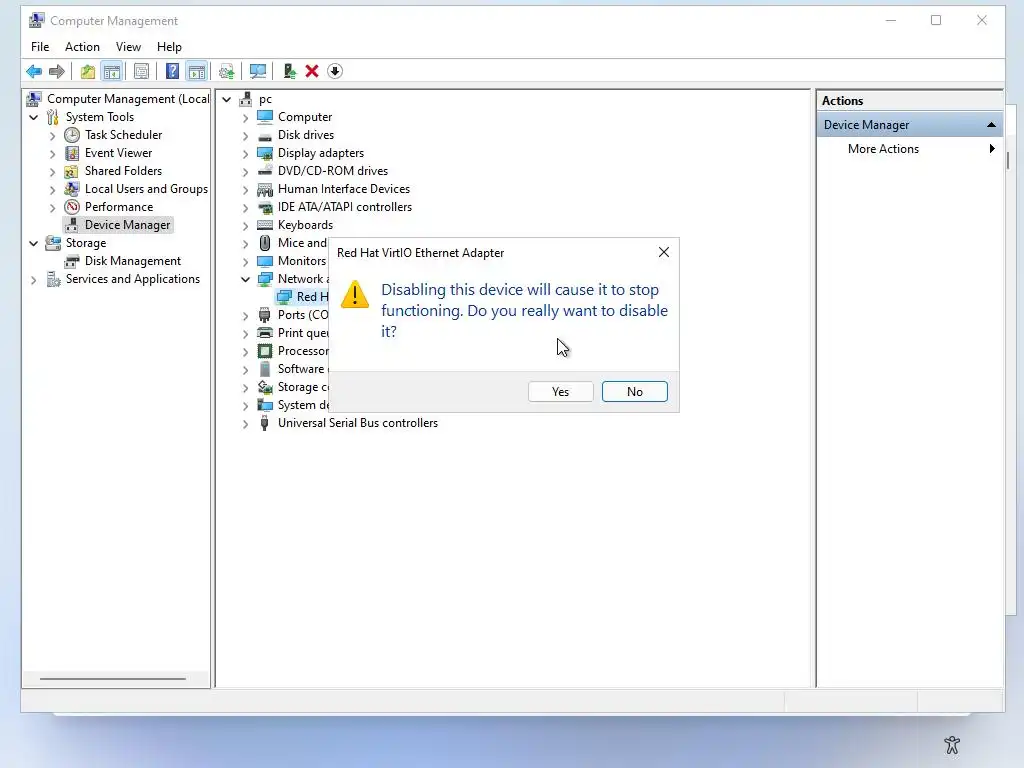Select Shared Folders in tree

123,171
